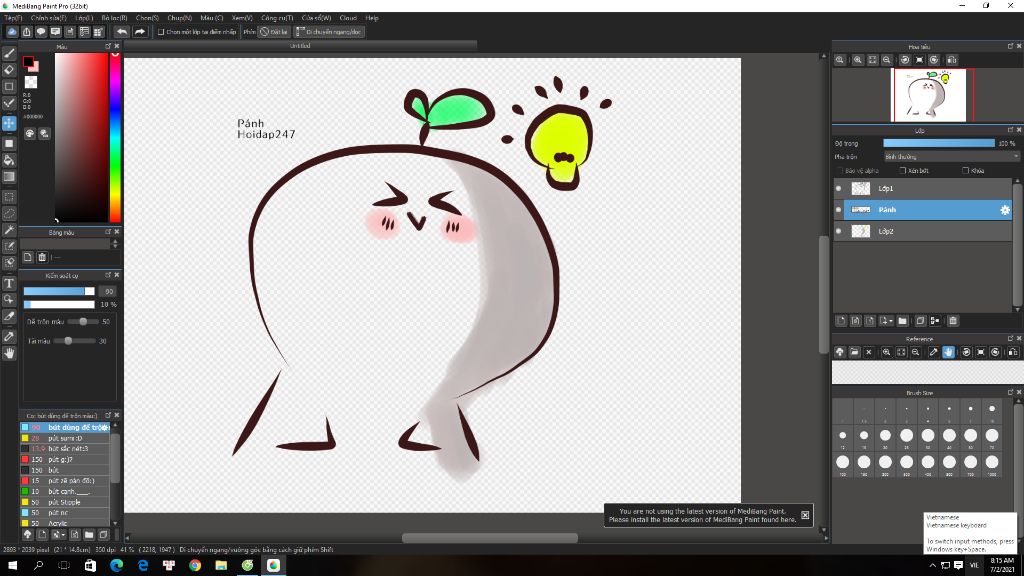Select the rectangular Selection tool
This screenshot has height=576, width=1024.
[x=9, y=197]
